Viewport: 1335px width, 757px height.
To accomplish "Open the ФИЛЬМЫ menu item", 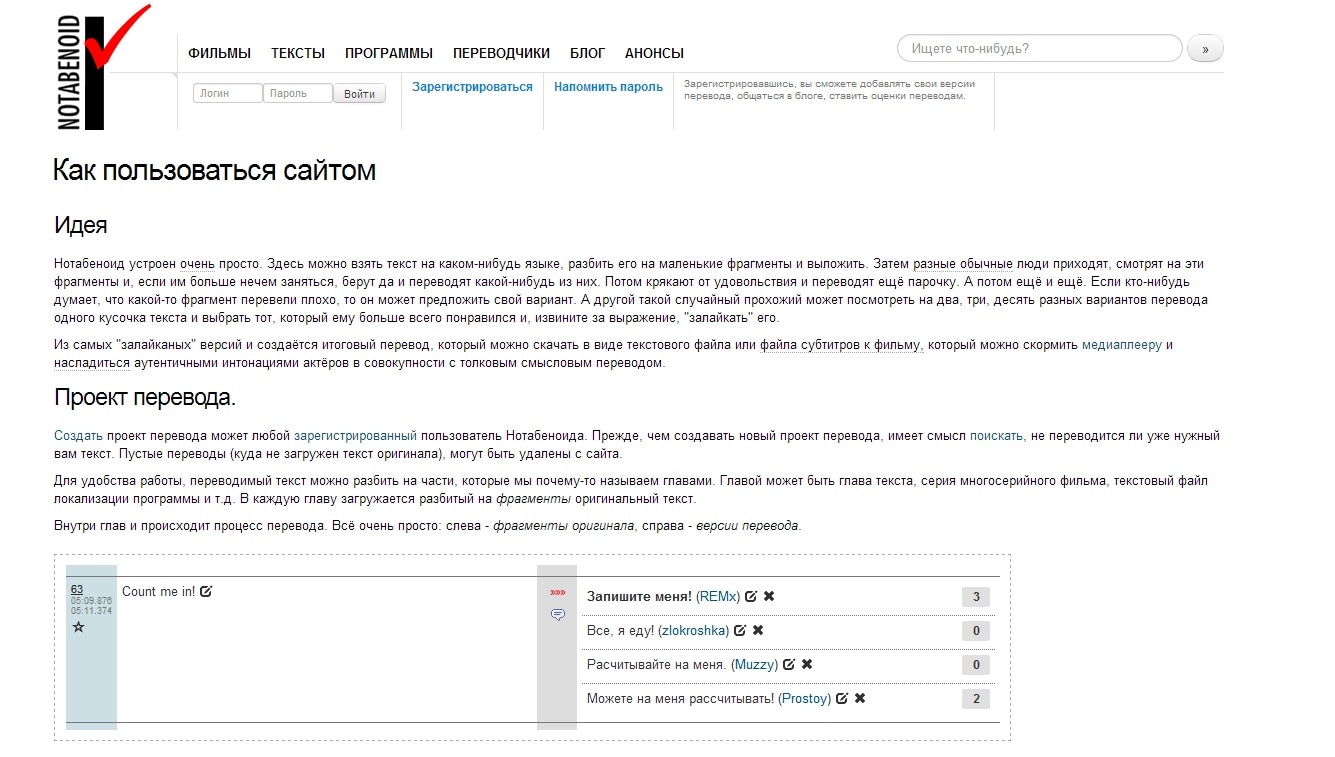I will tap(219, 53).
